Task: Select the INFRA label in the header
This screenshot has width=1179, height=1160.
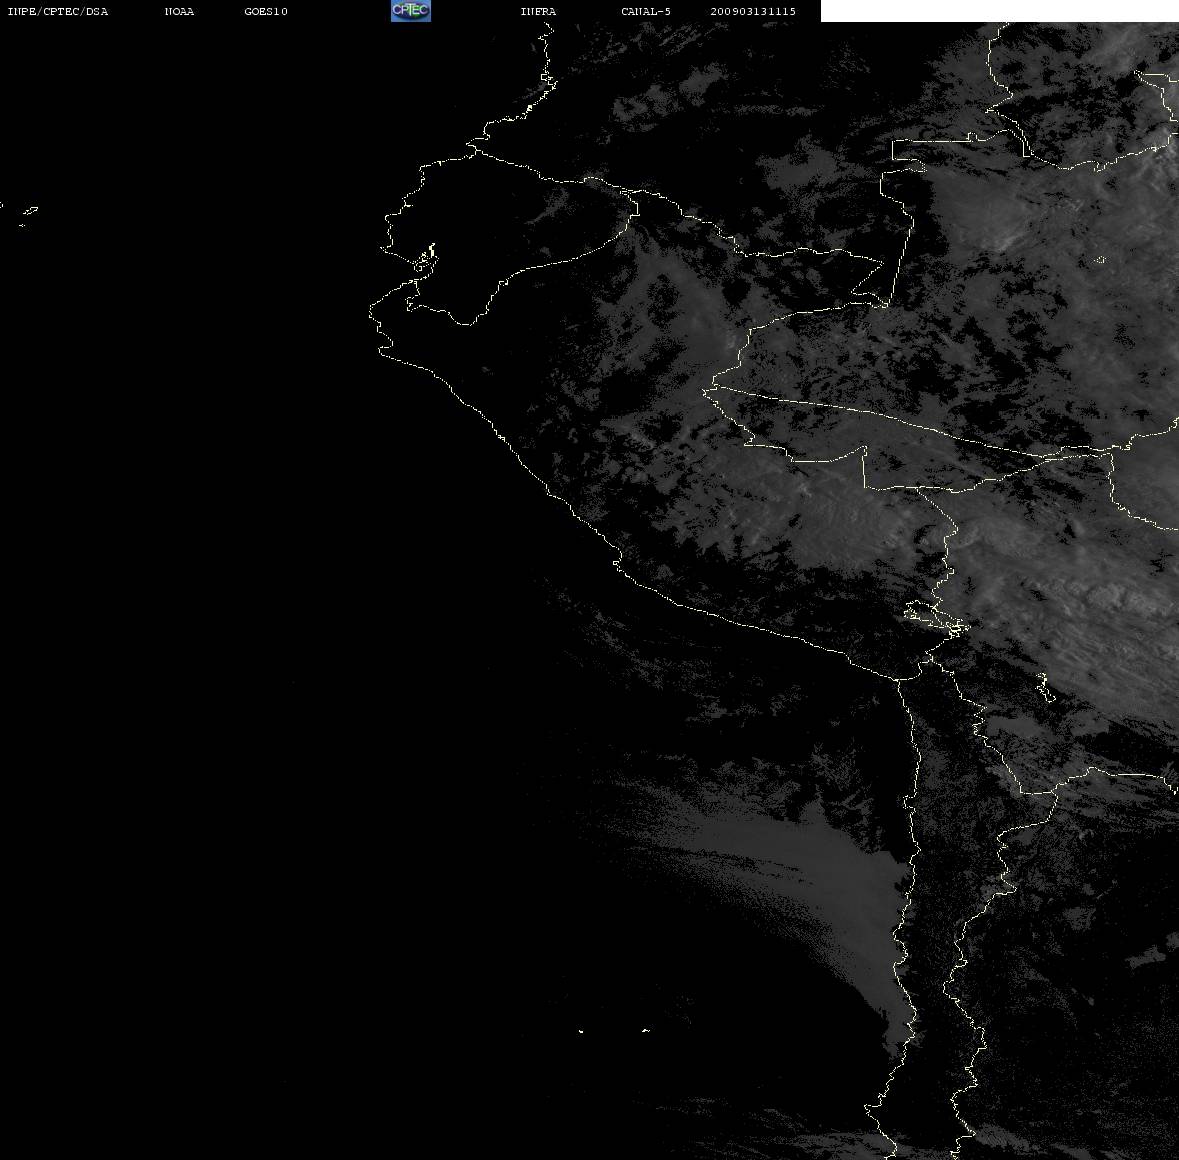Action: (x=538, y=11)
